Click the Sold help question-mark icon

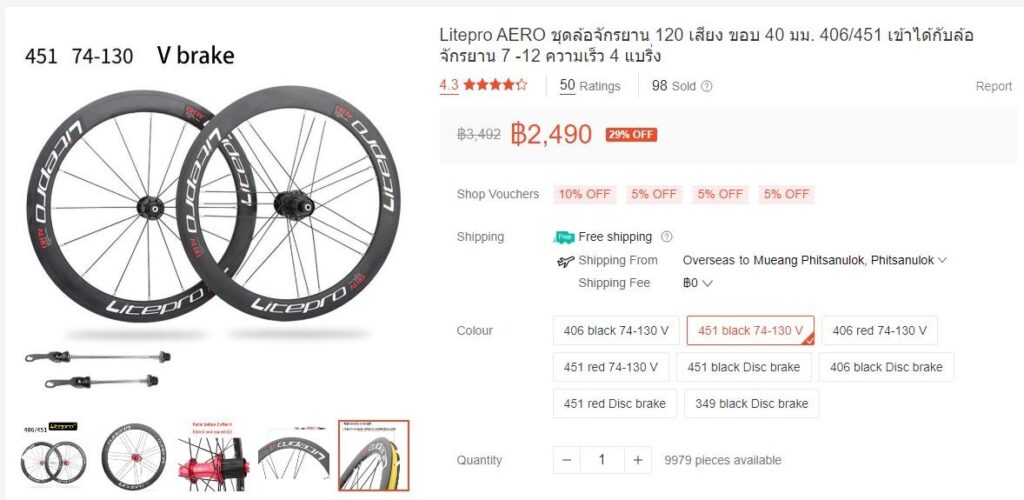[707, 86]
